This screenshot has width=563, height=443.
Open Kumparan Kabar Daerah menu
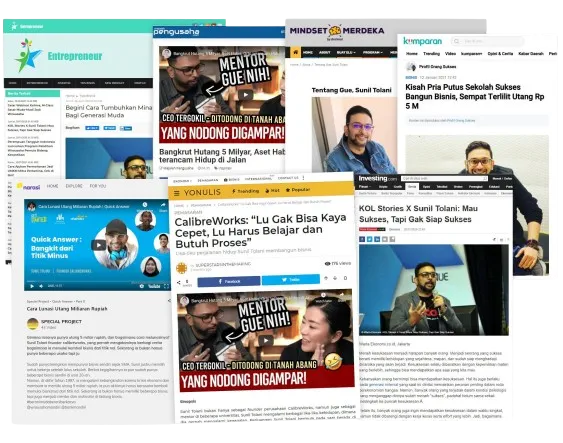531,53
